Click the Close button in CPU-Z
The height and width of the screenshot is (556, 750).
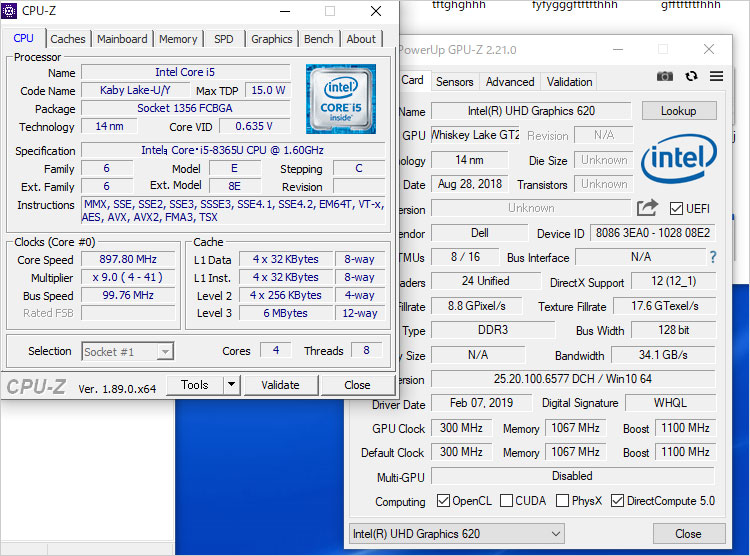357,385
